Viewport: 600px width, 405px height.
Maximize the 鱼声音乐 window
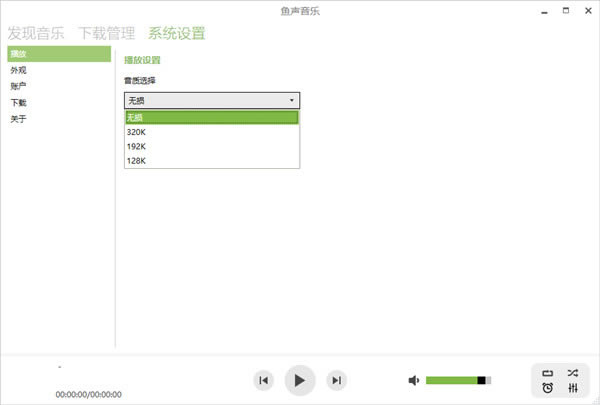[x=566, y=11]
